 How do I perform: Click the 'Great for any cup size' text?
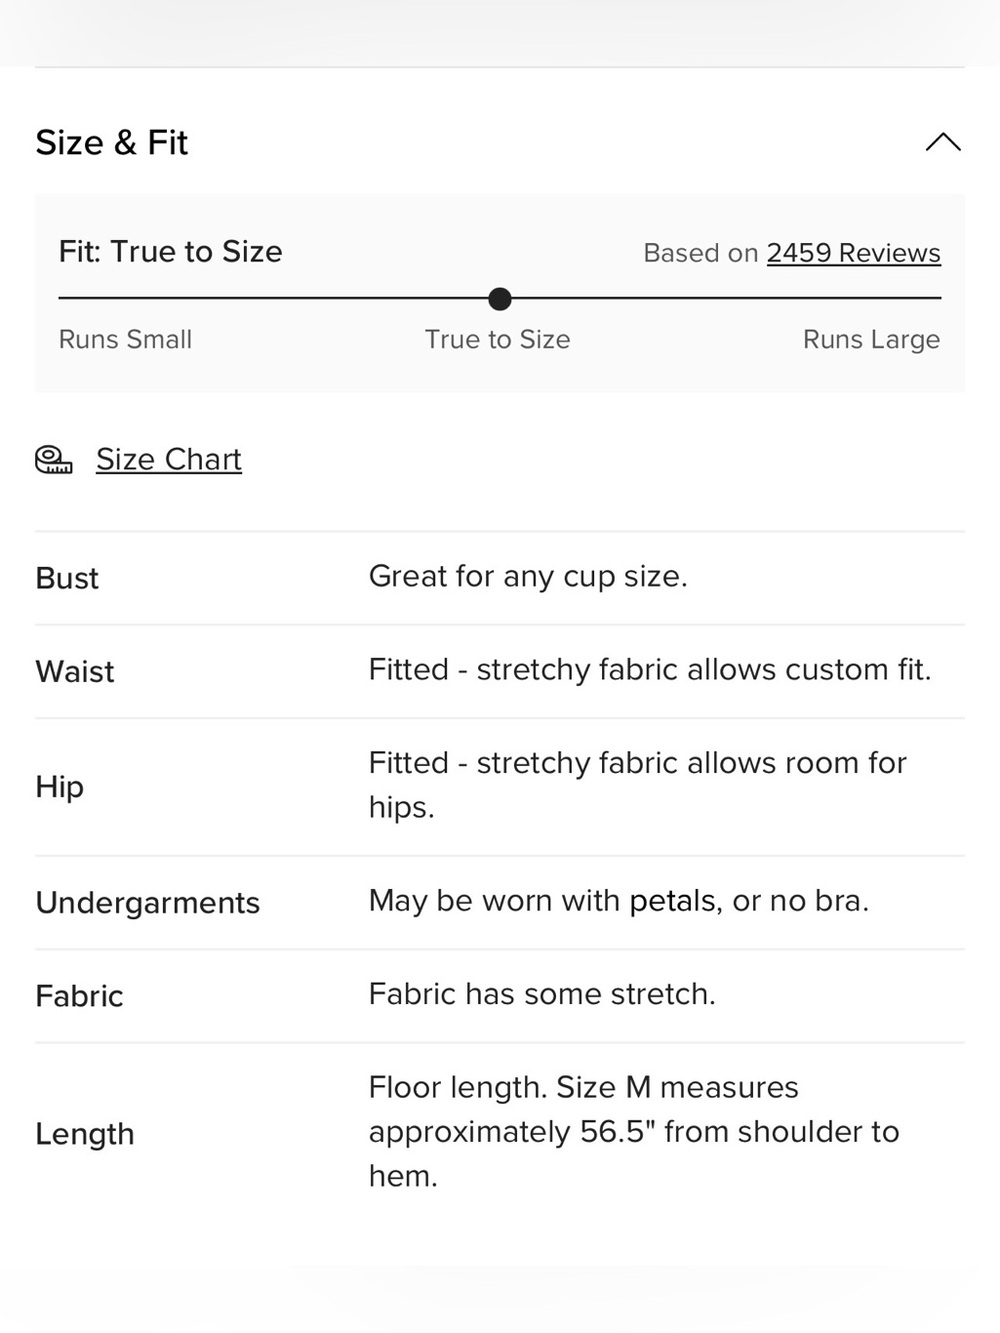pos(528,576)
